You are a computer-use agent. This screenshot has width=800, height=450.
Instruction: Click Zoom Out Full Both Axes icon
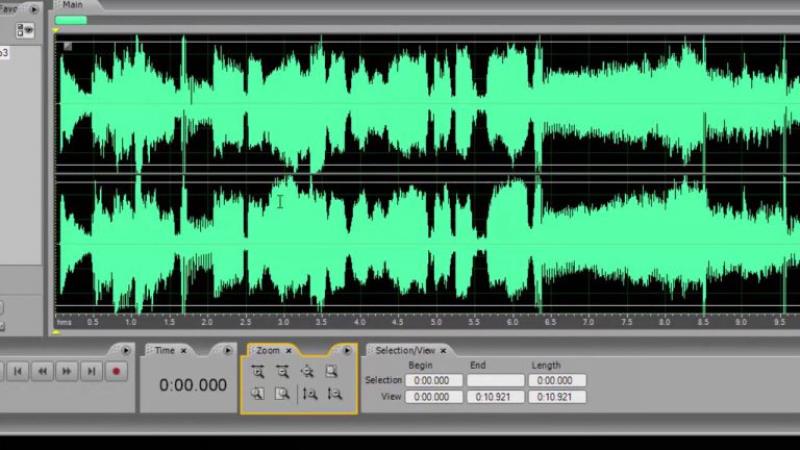click(x=308, y=371)
